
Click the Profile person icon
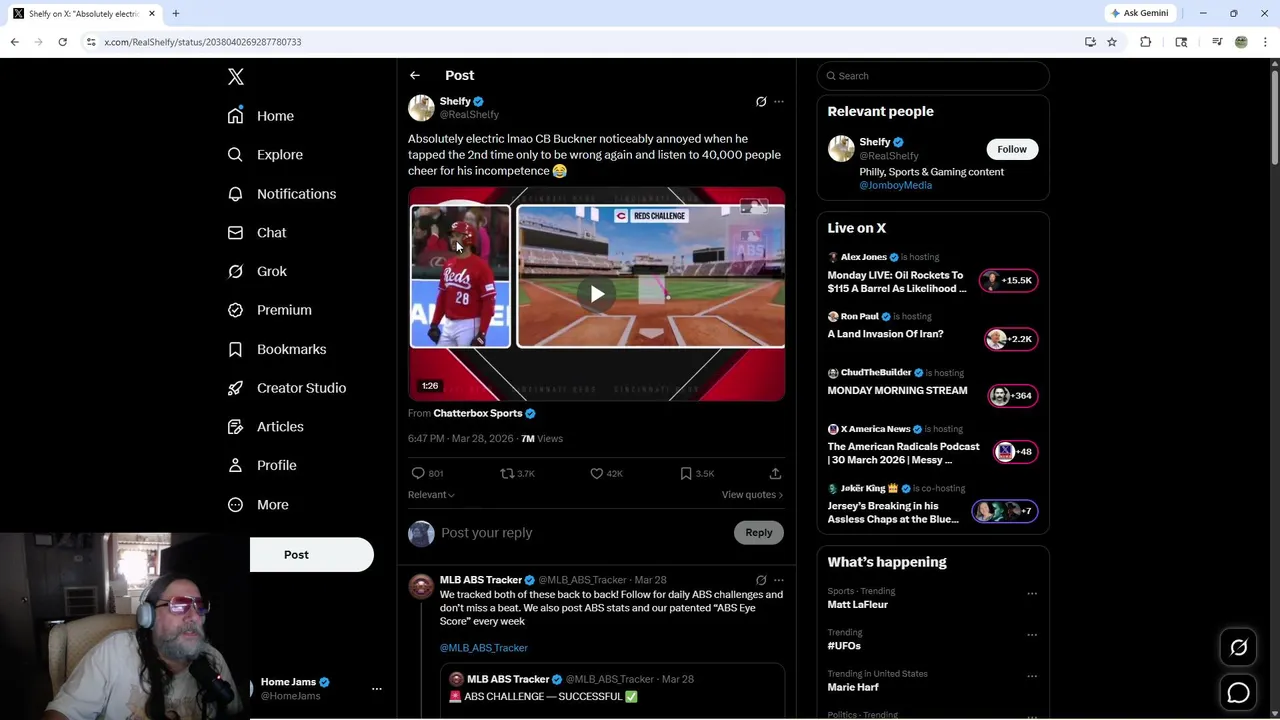[x=235, y=465]
